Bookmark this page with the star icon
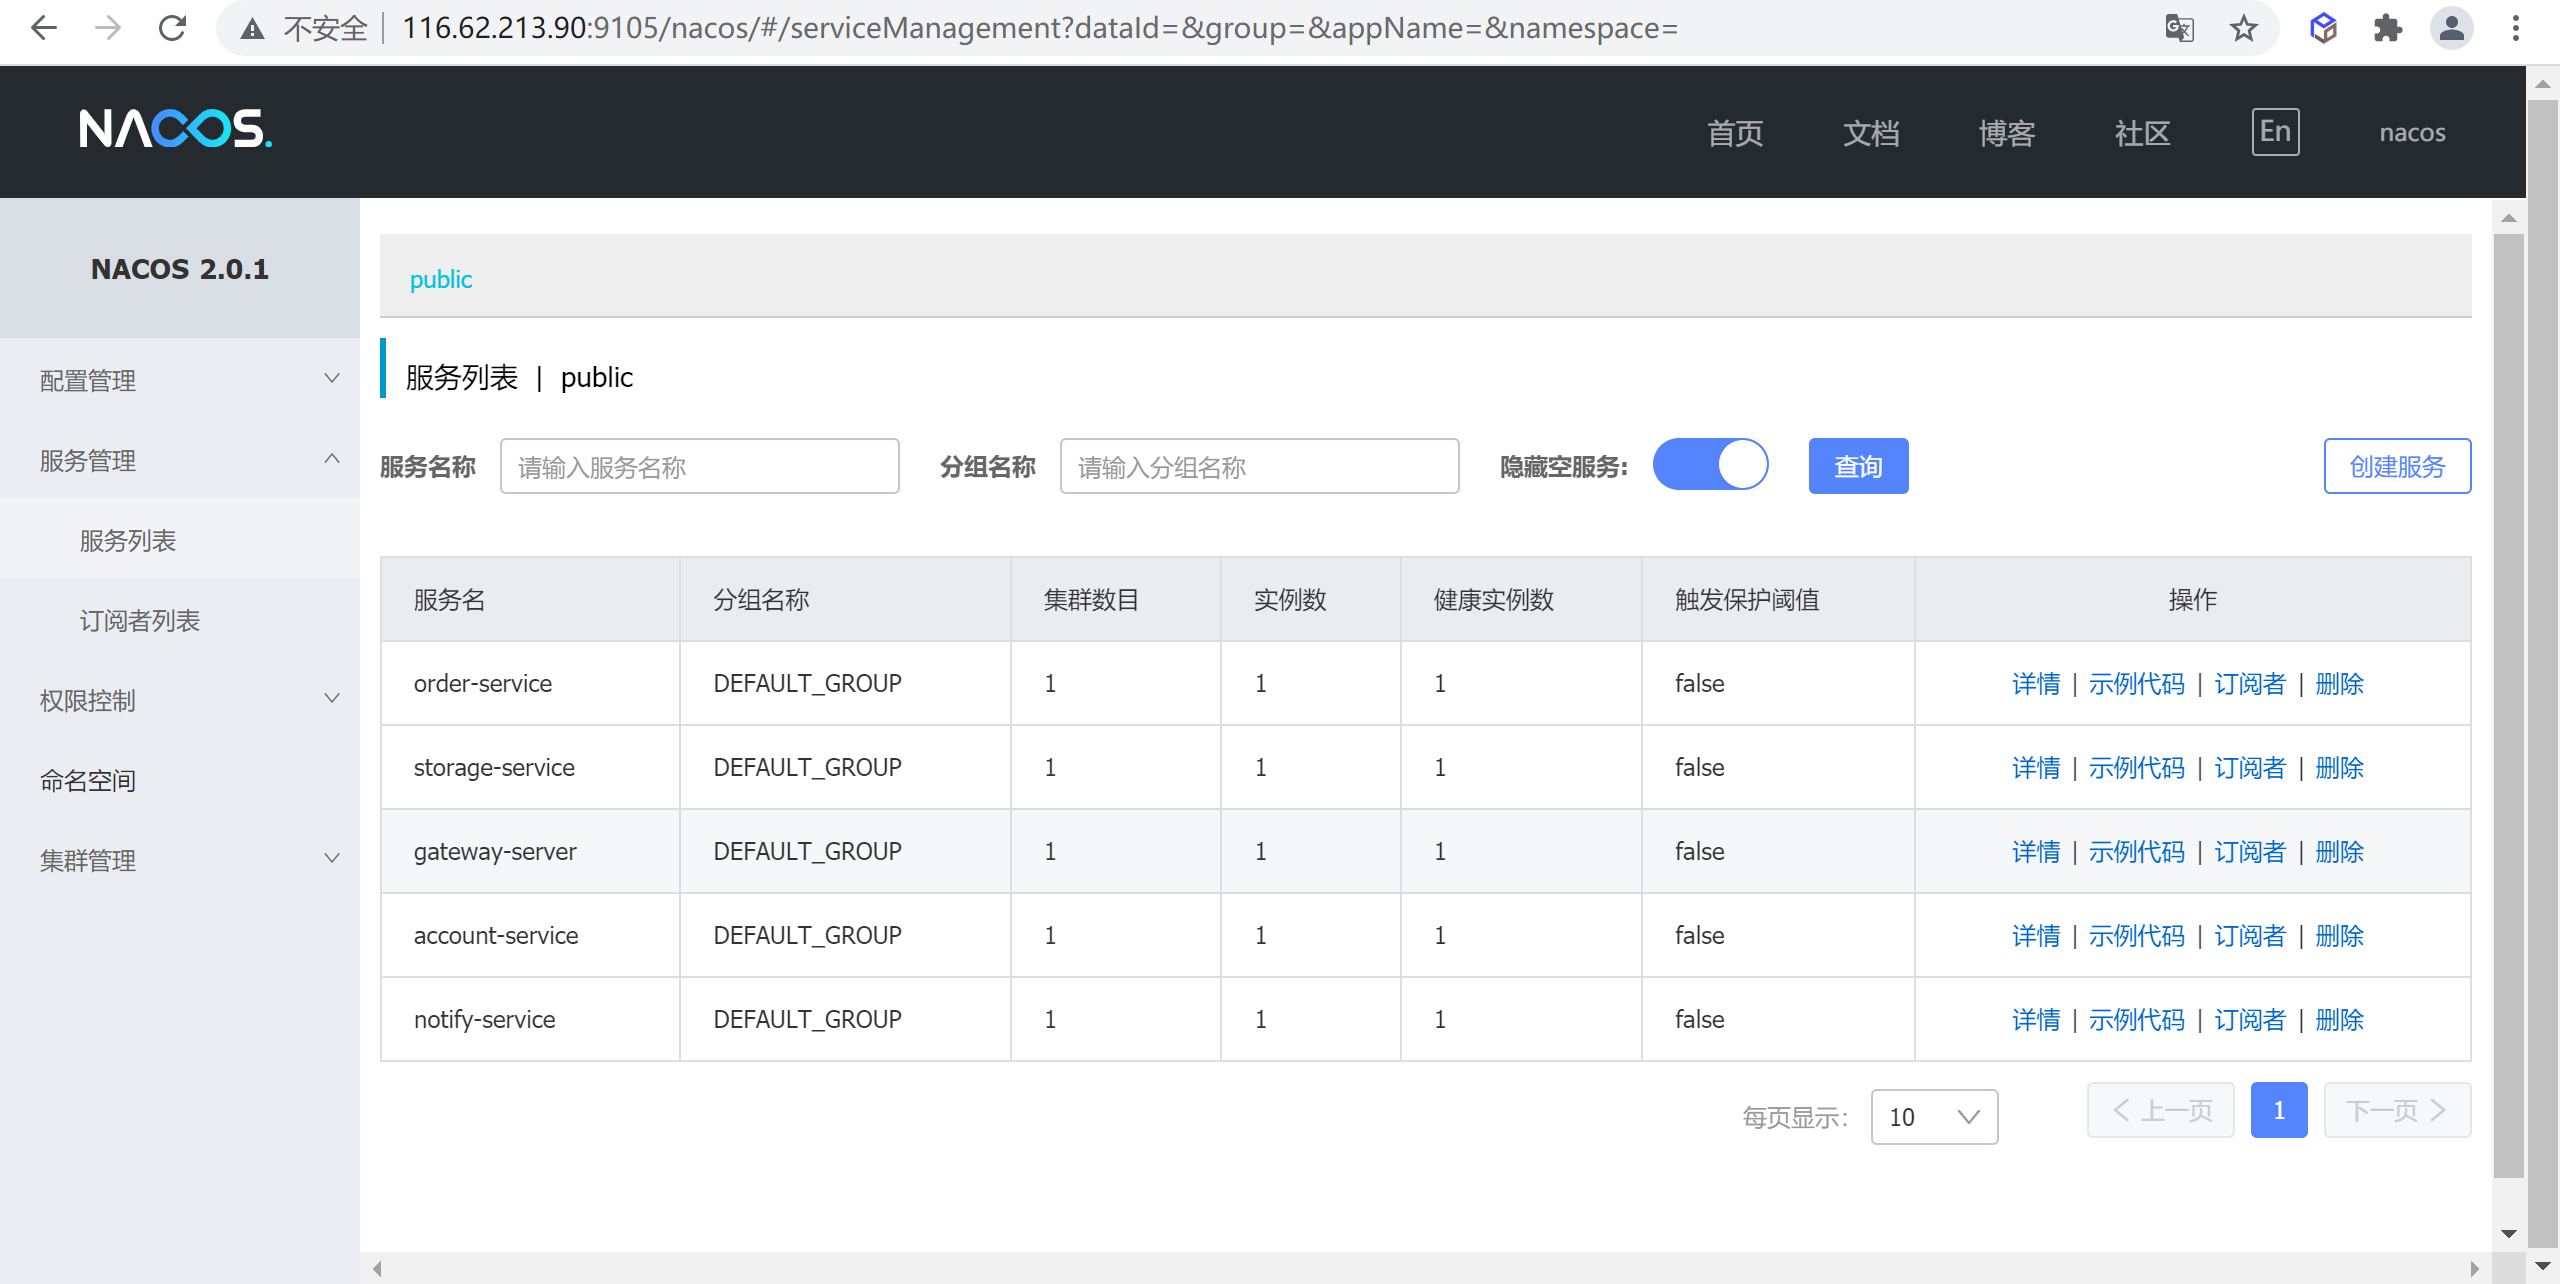2560x1284 pixels. [x=2243, y=28]
